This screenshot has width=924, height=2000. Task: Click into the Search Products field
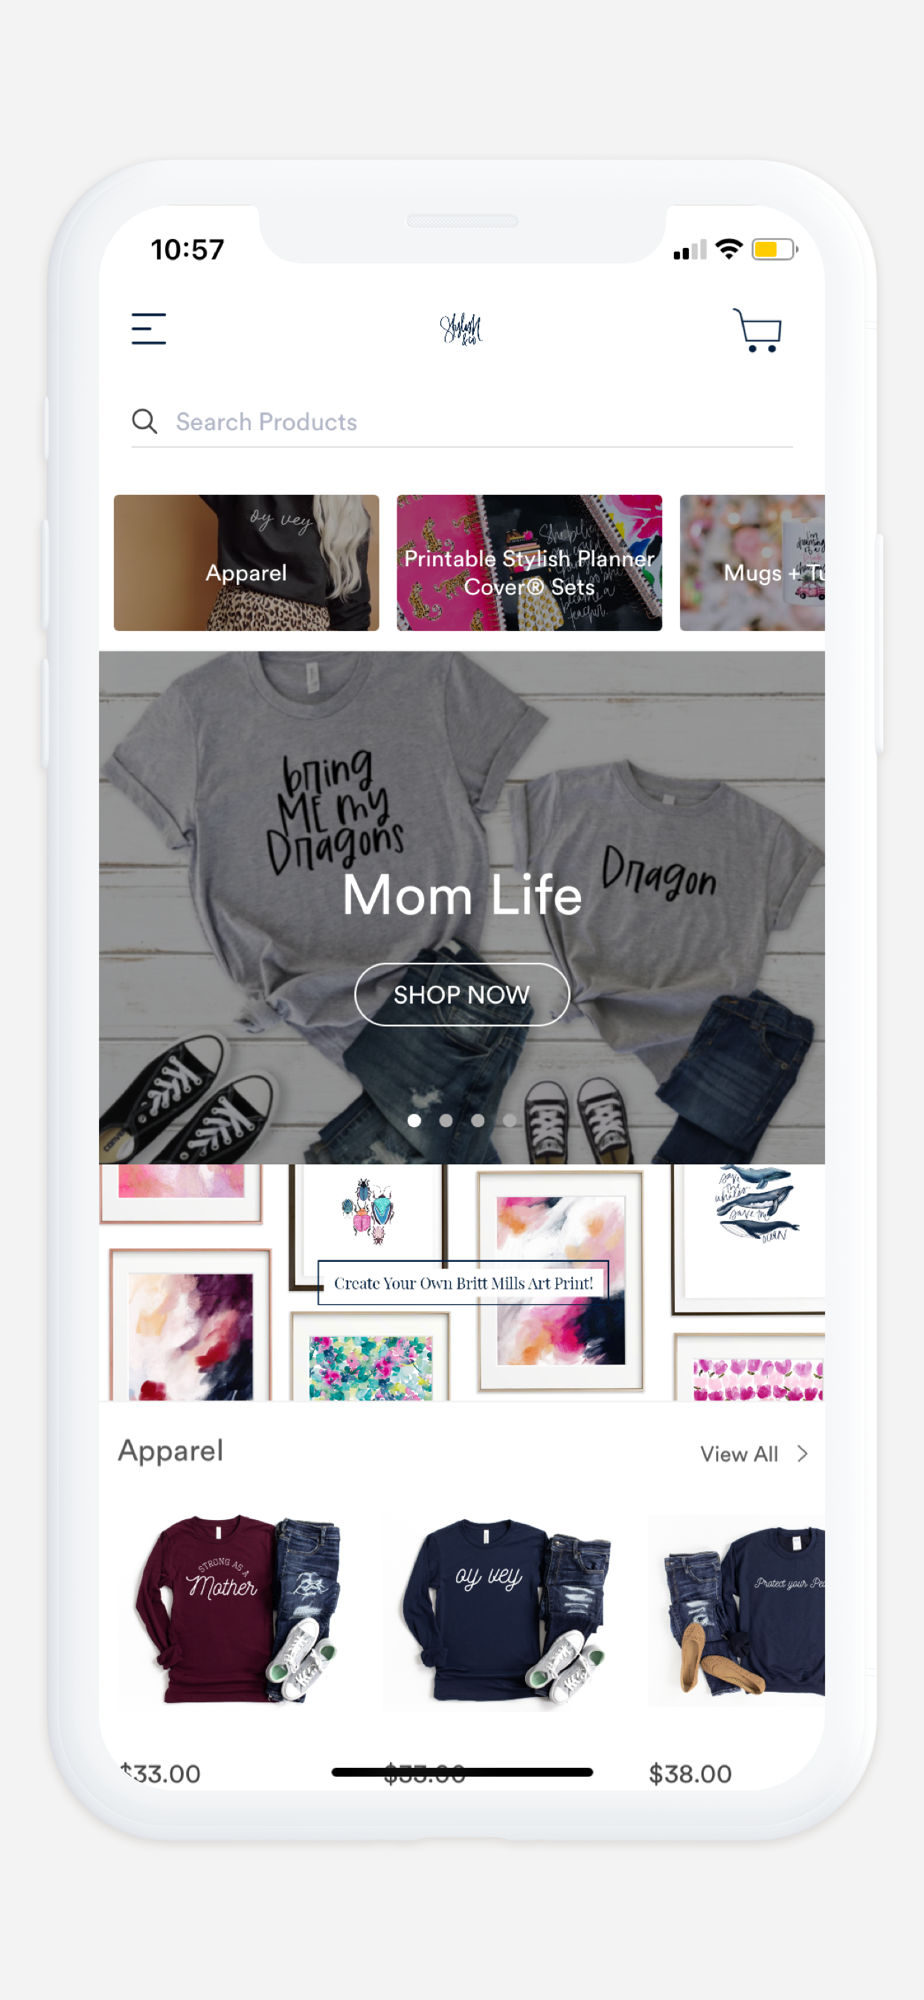pos(462,422)
